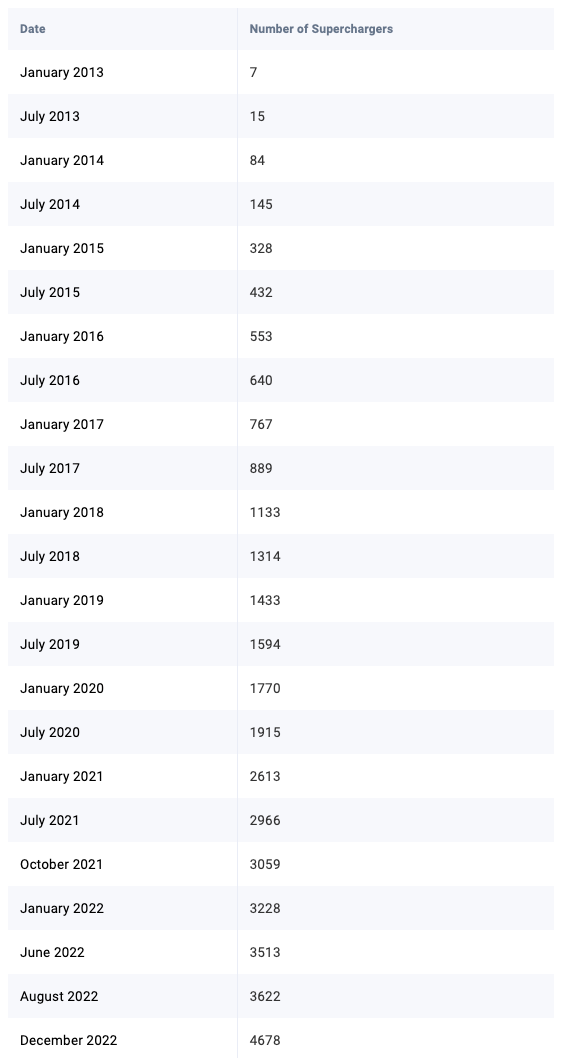
Task: Click the January 2016 row label
Action: click(62, 336)
